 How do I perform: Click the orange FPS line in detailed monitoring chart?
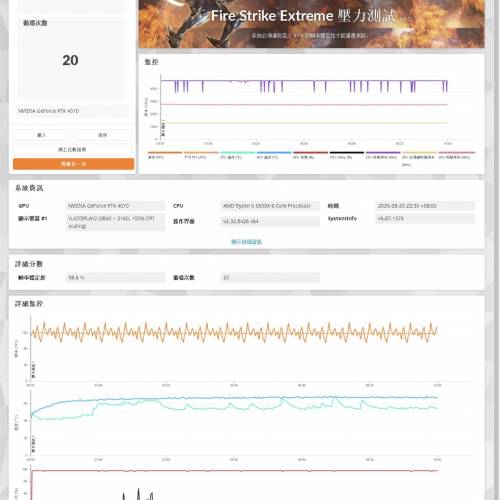click(x=233, y=332)
